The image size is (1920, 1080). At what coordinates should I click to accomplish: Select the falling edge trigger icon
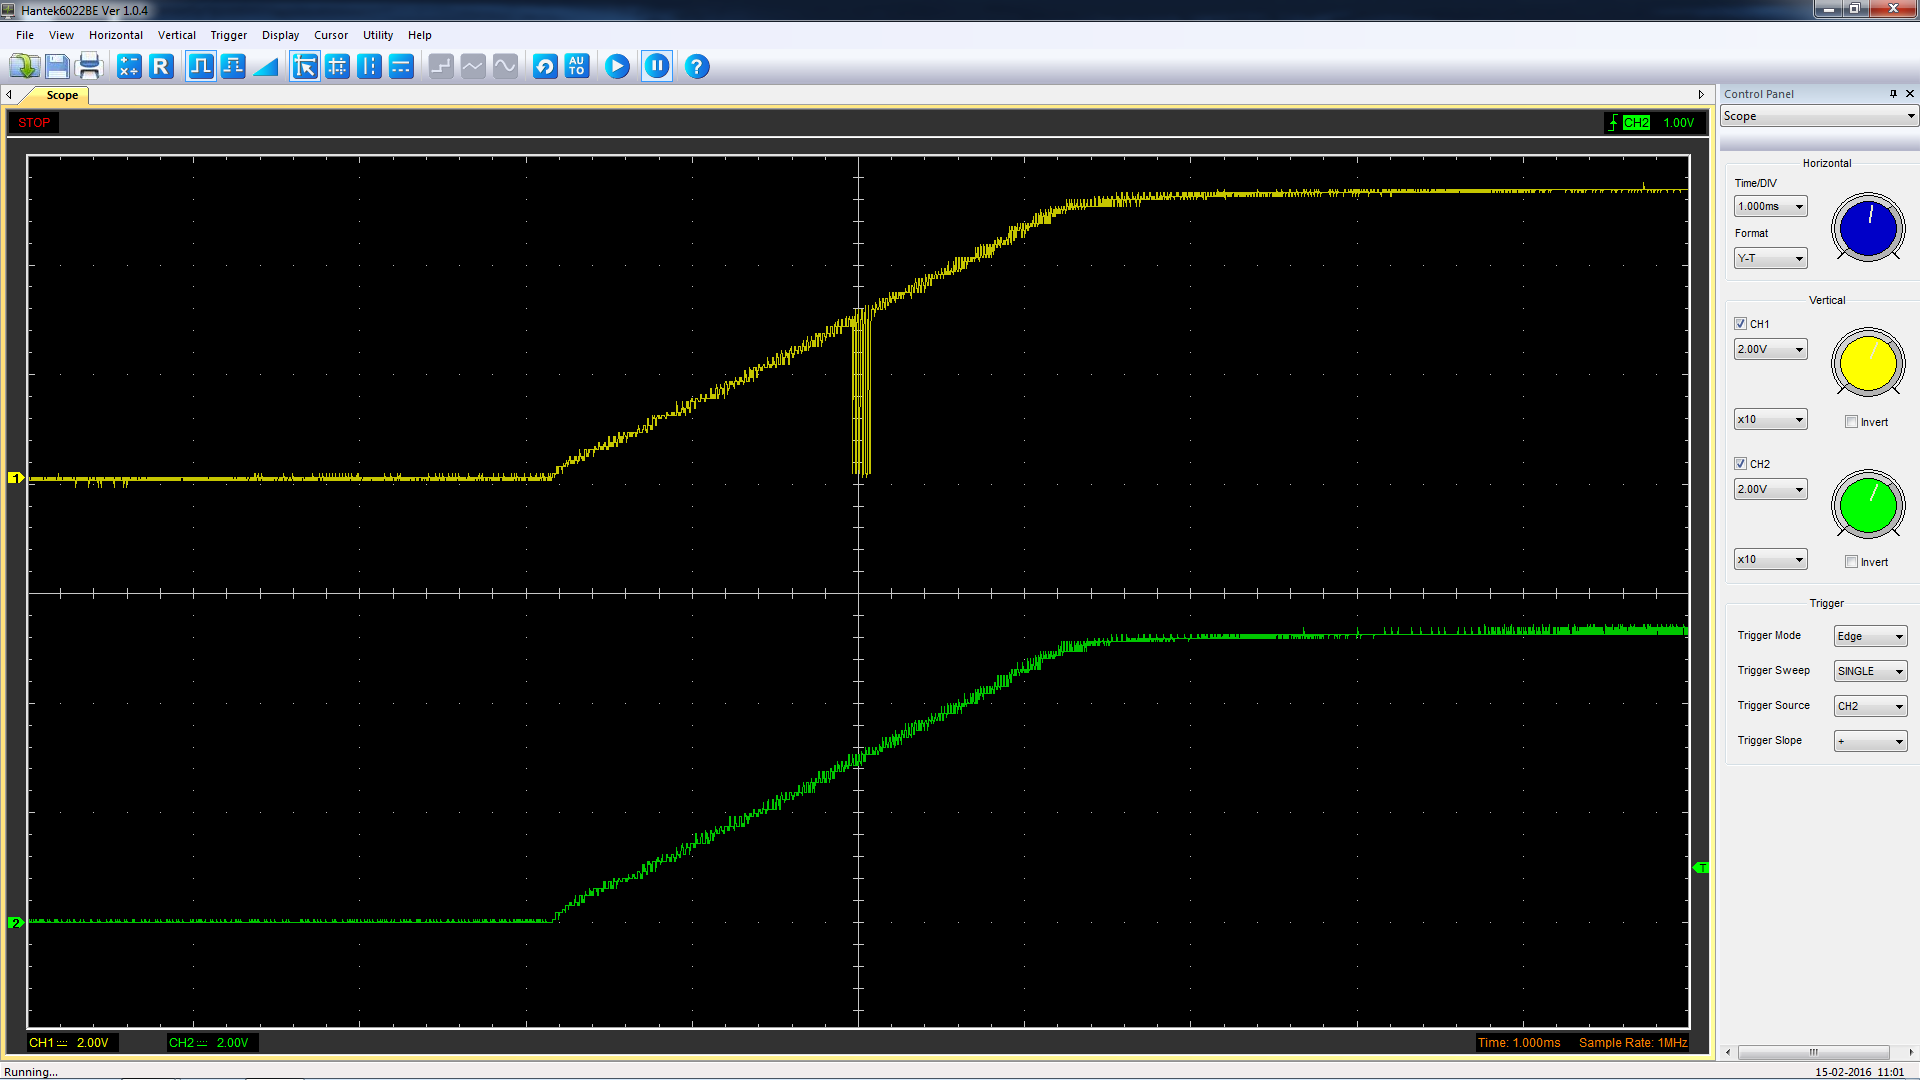coord(233,66)
